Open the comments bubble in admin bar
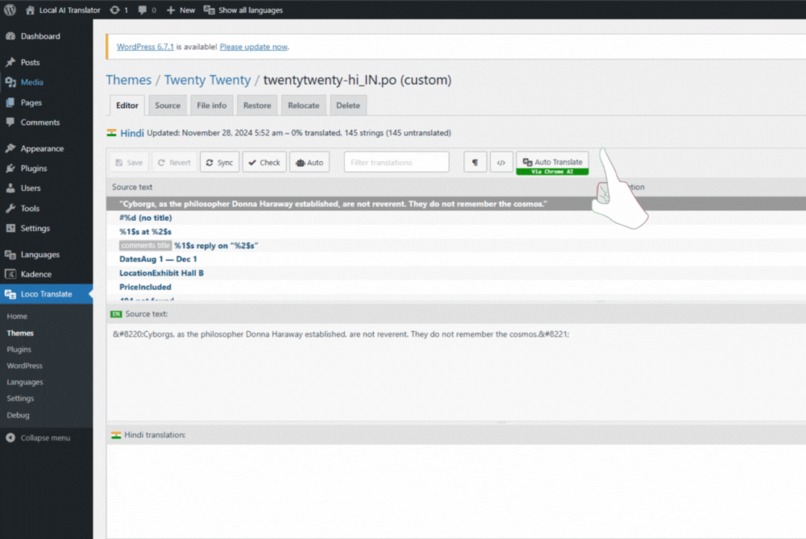 [147, 10]
